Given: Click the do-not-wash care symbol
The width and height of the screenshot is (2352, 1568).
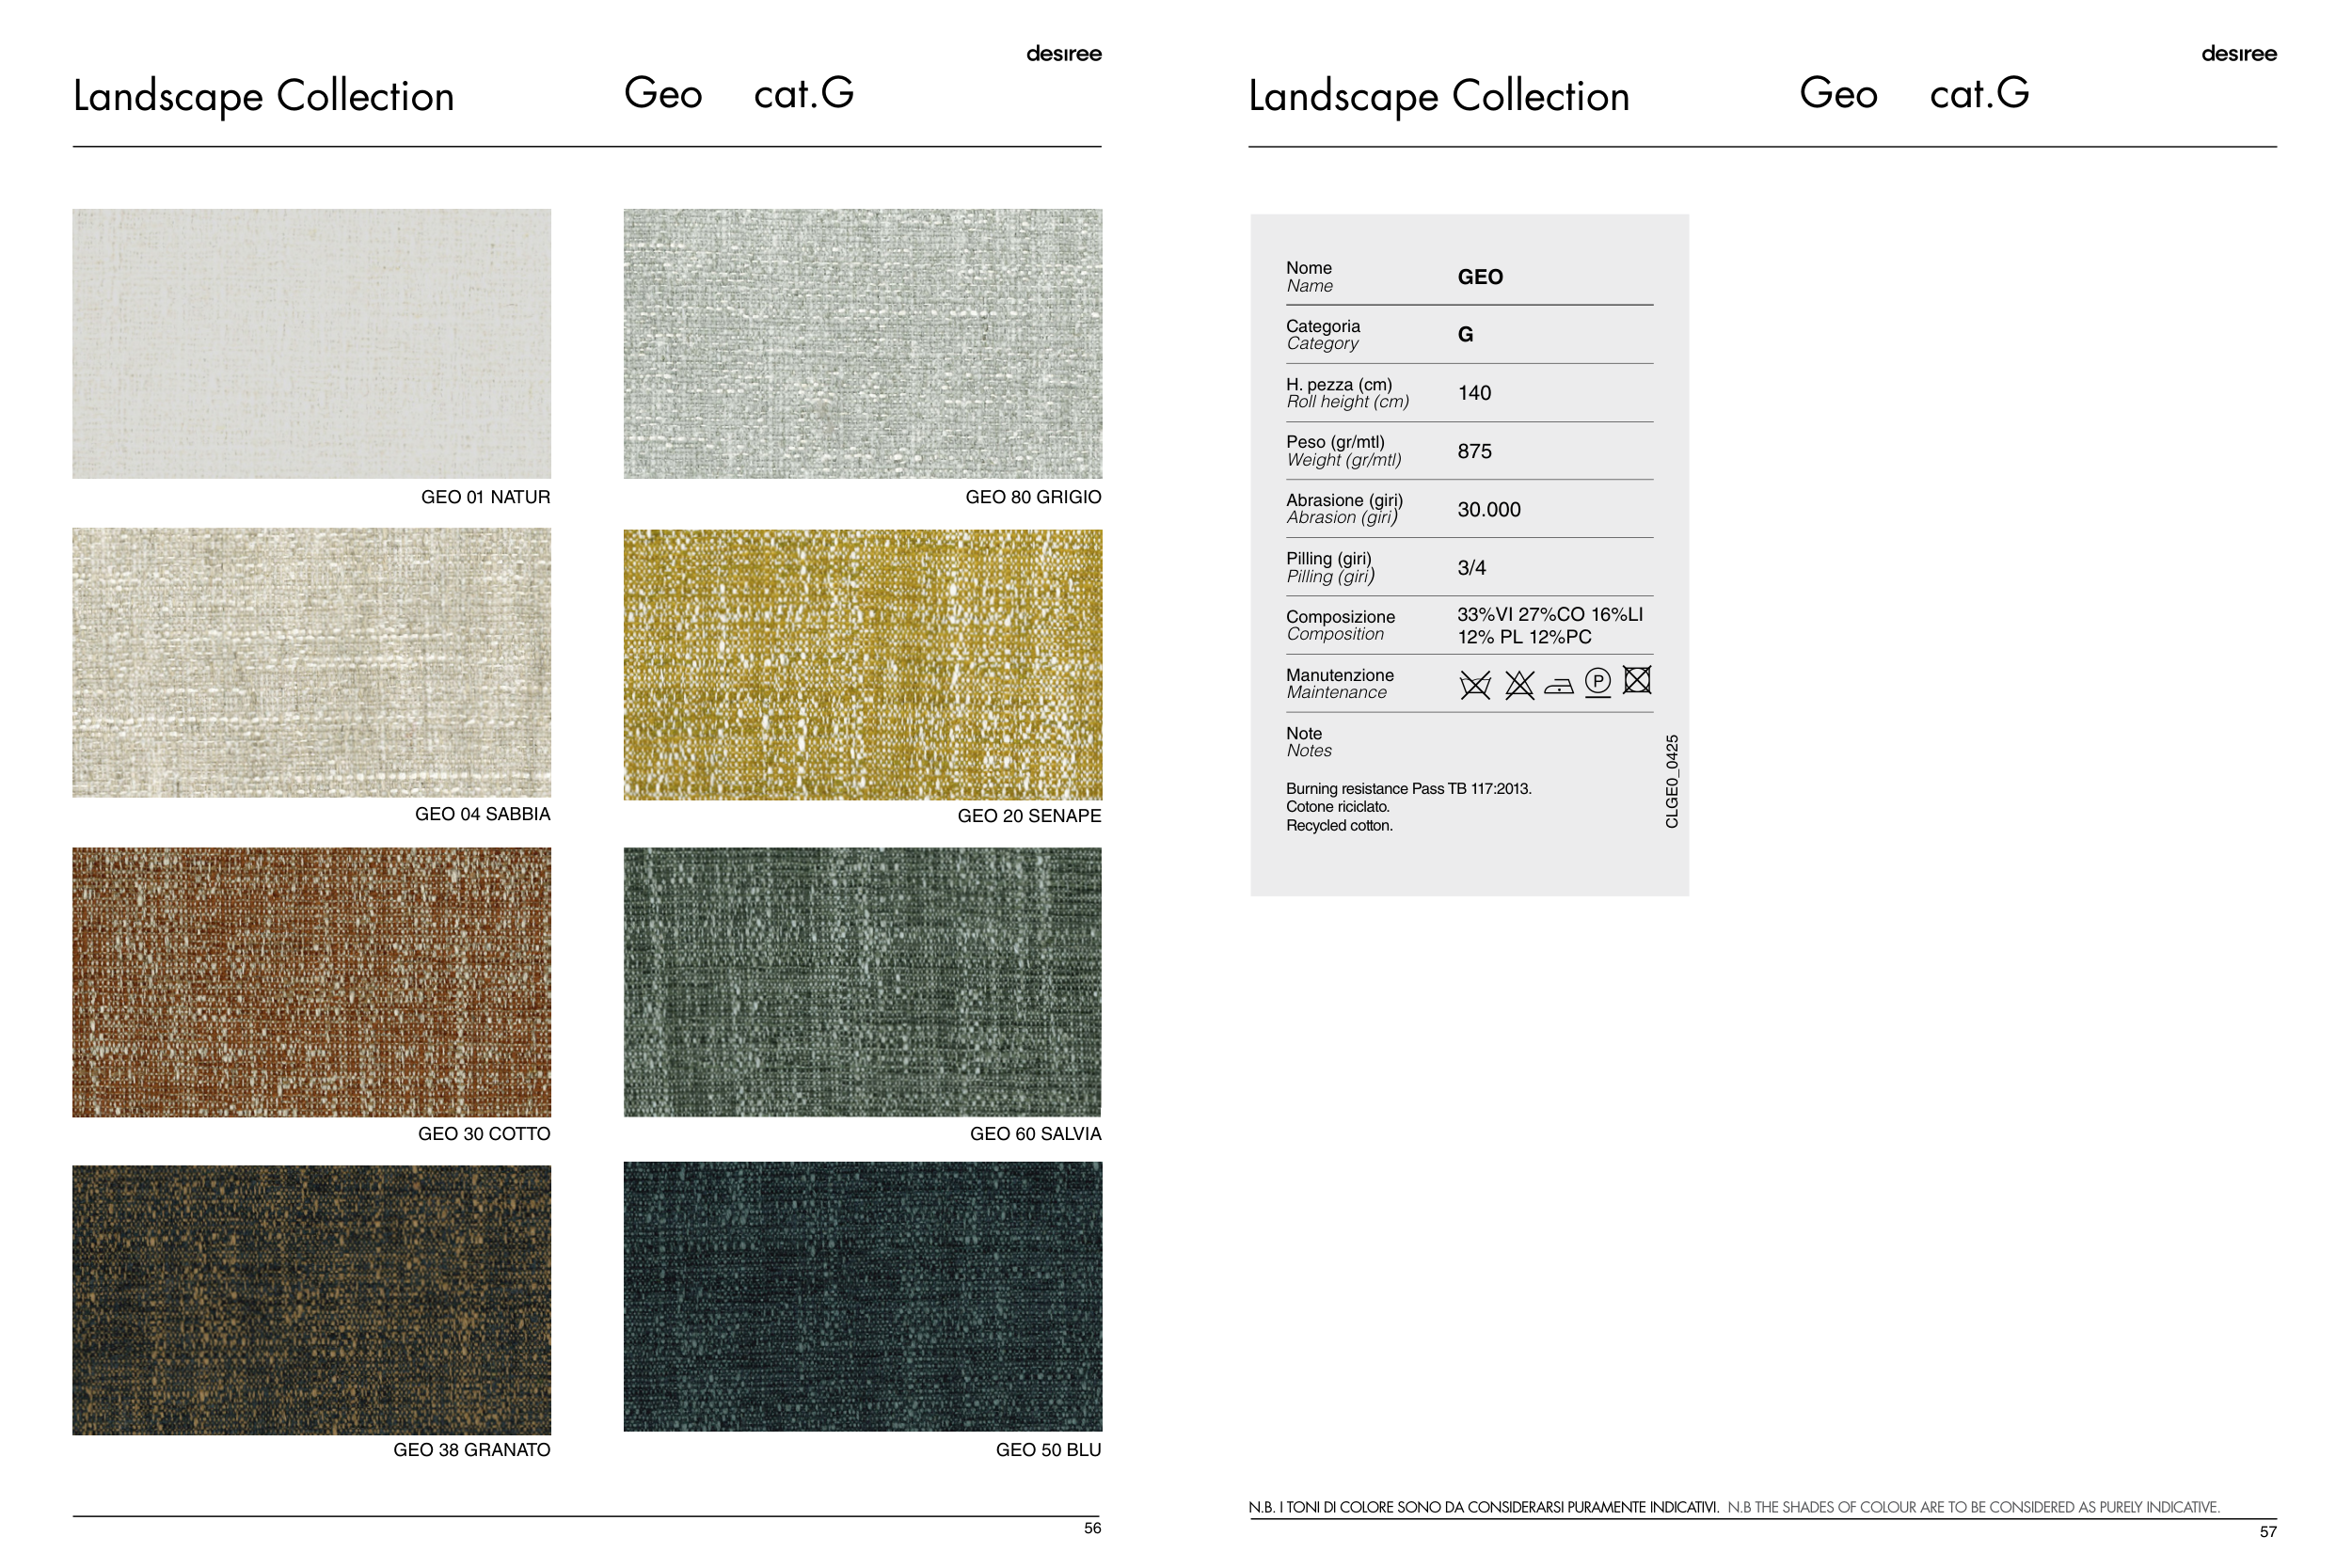Looking at the screenshot, I should pyautogui.click(x=1475, y=685).
